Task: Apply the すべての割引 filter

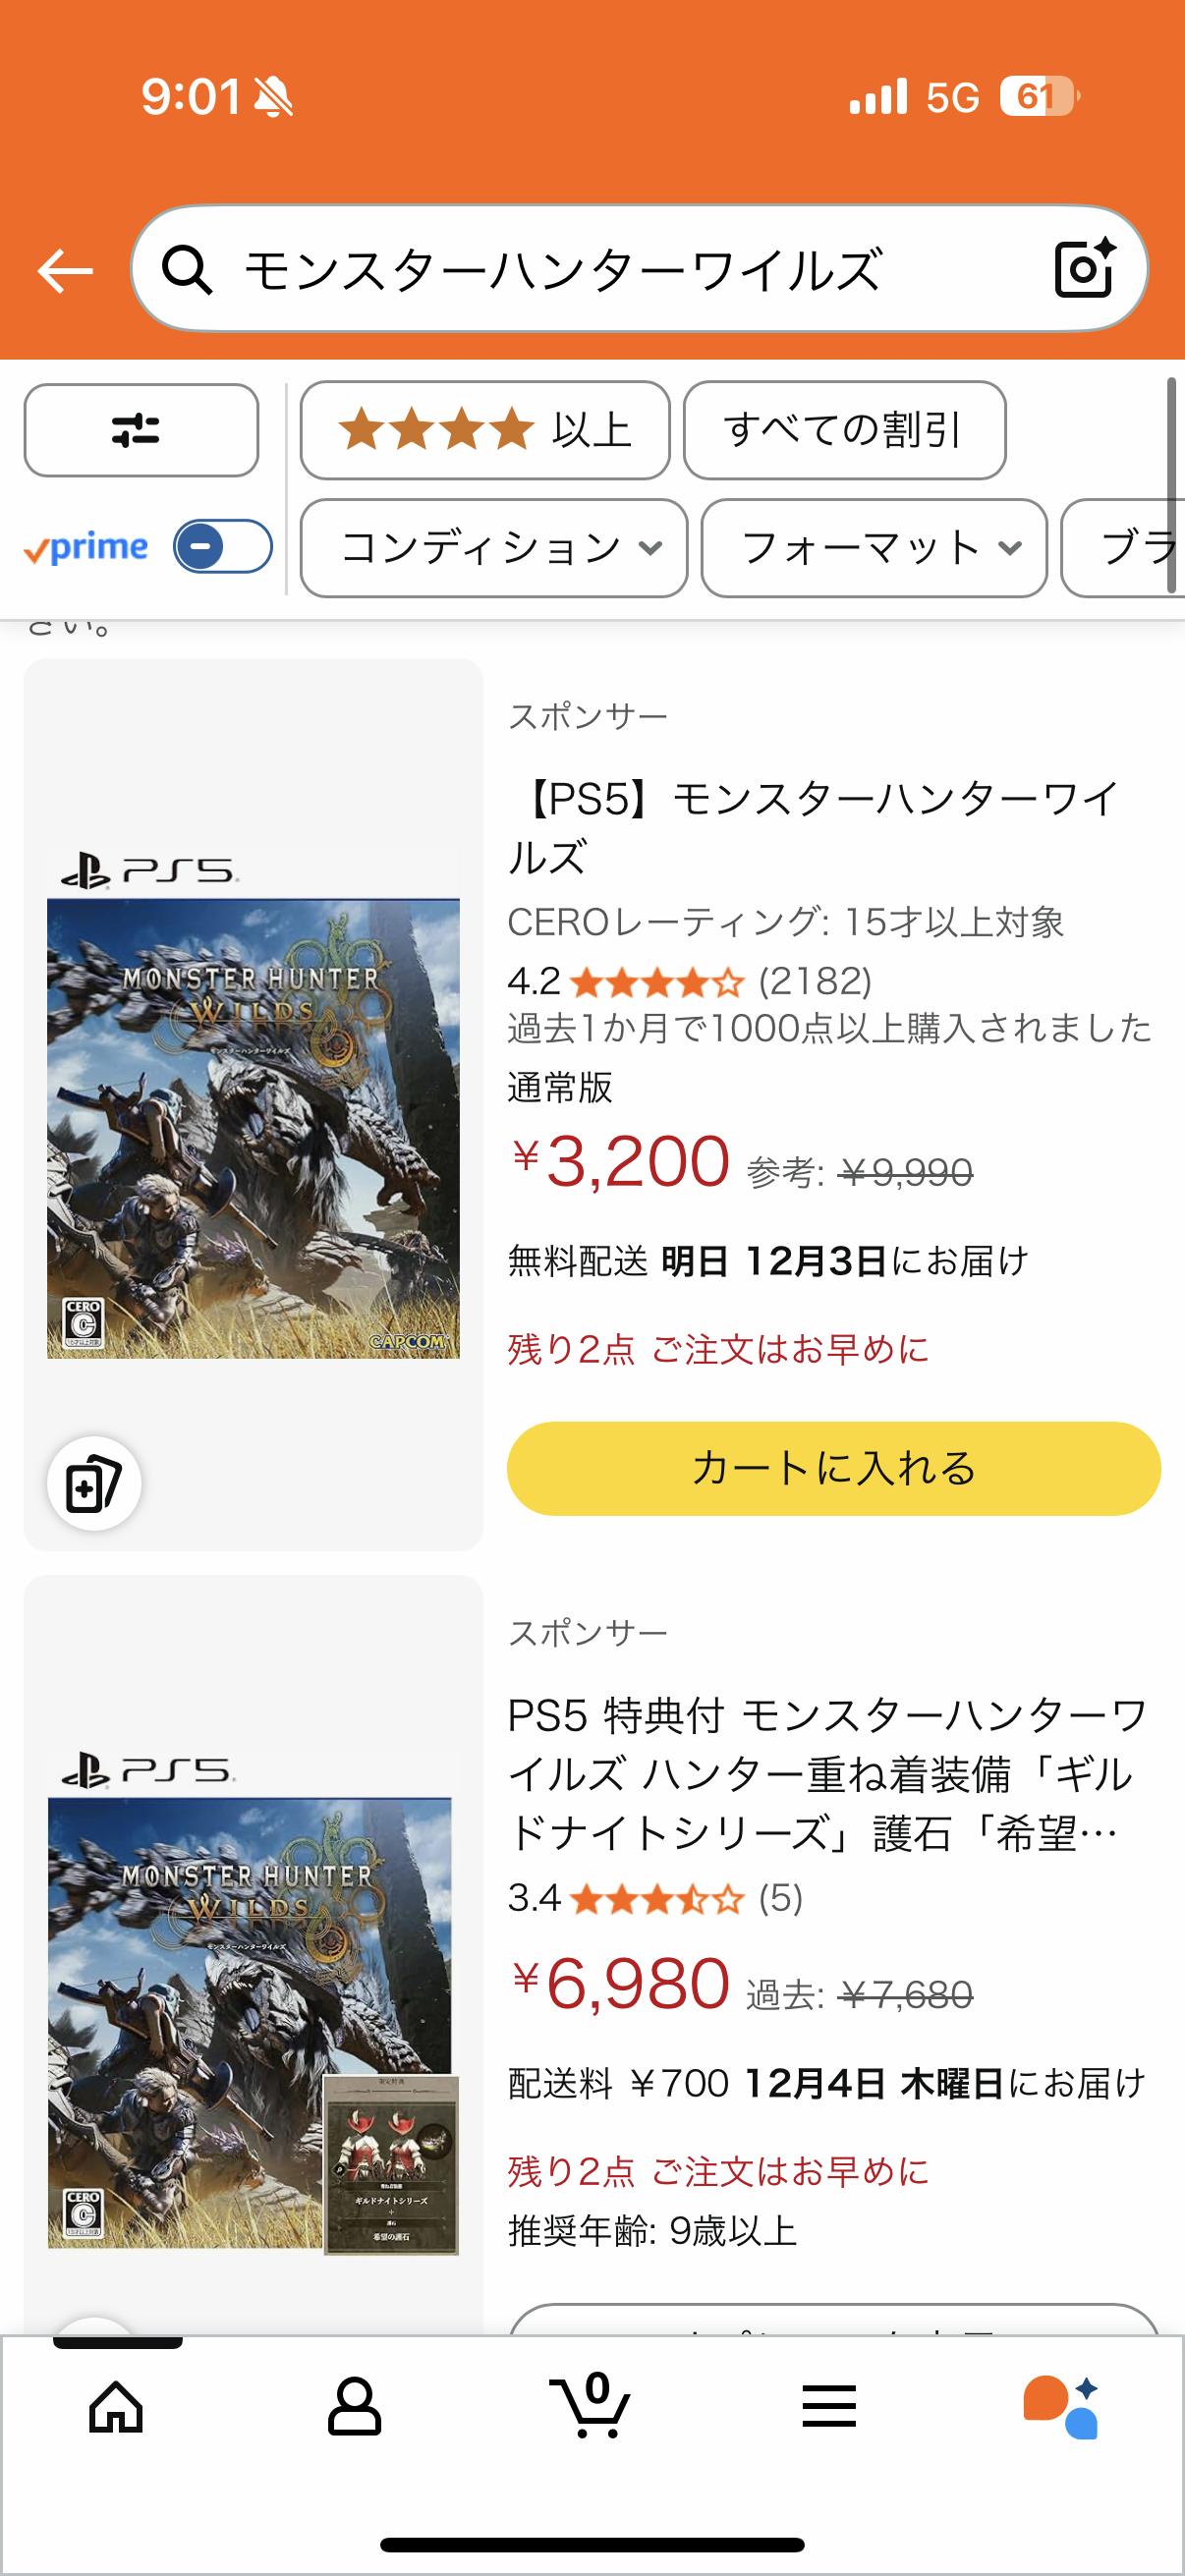Action: 844,430
